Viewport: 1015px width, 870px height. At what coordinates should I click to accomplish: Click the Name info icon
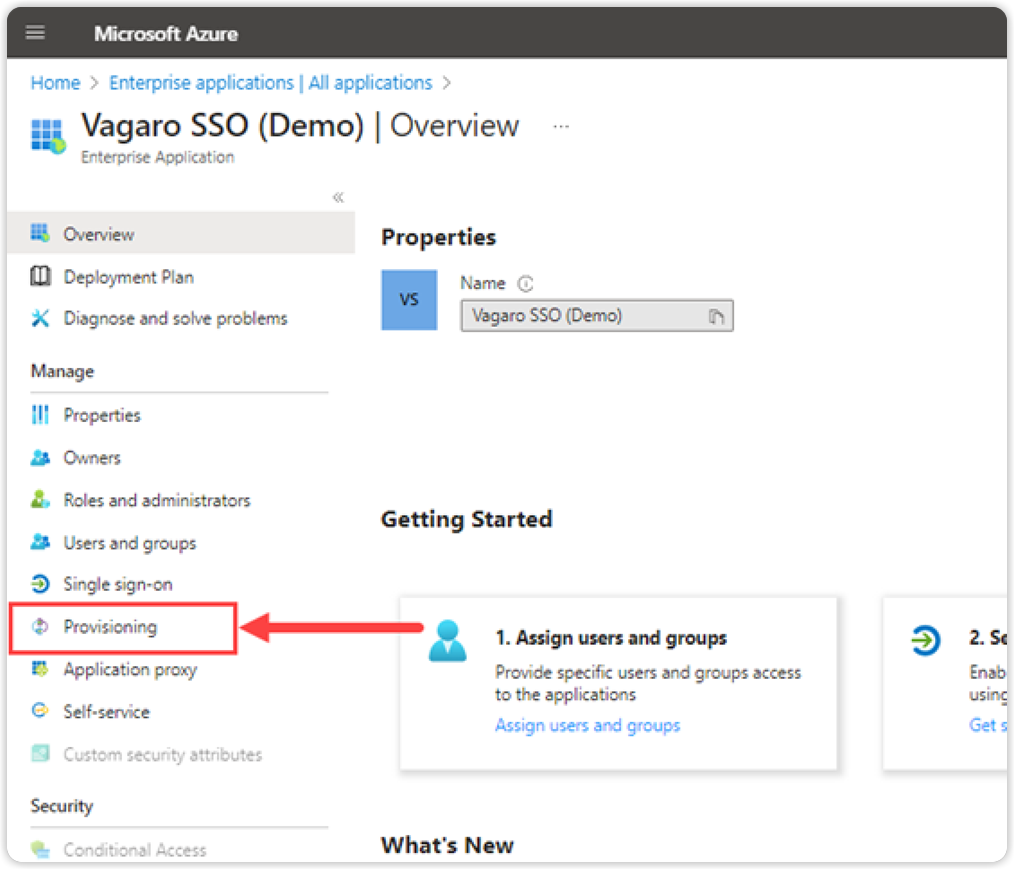tap(525, 284)
